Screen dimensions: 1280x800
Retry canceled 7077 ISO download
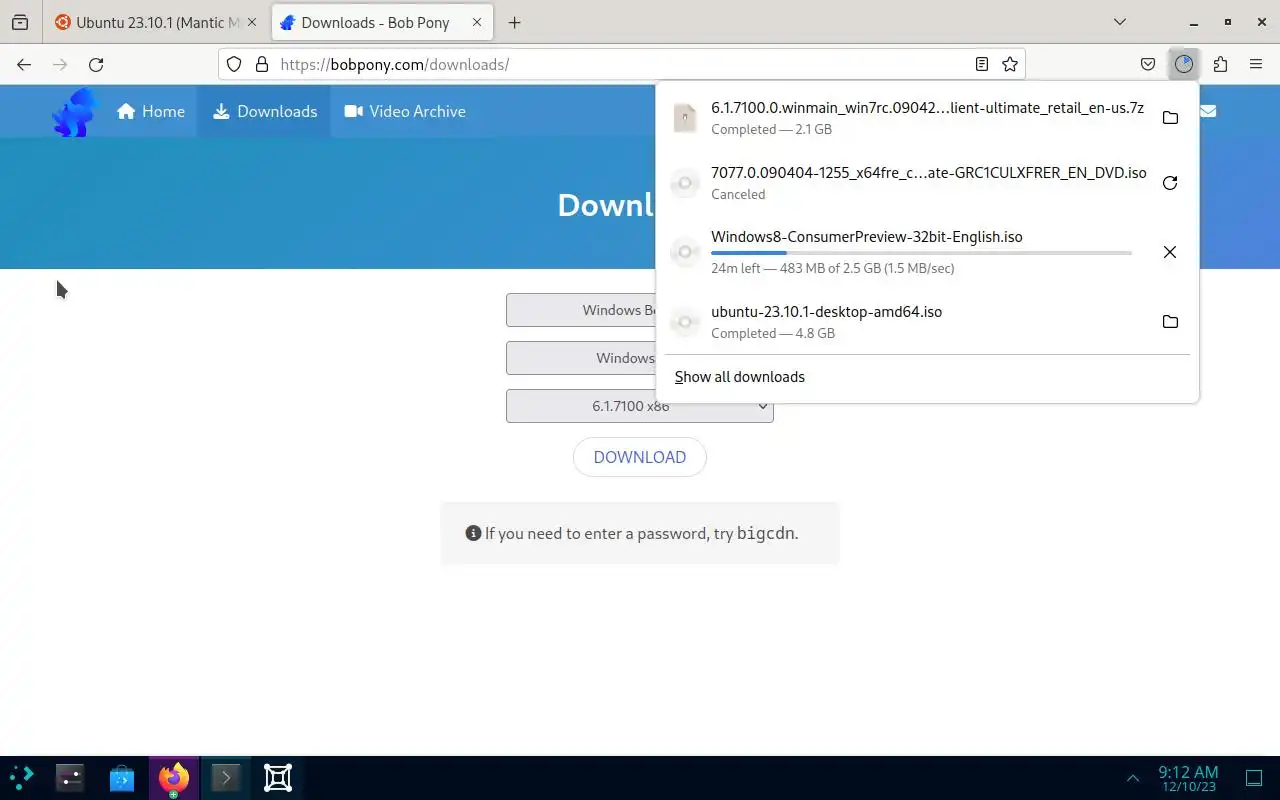click(x=1170, y=183)
